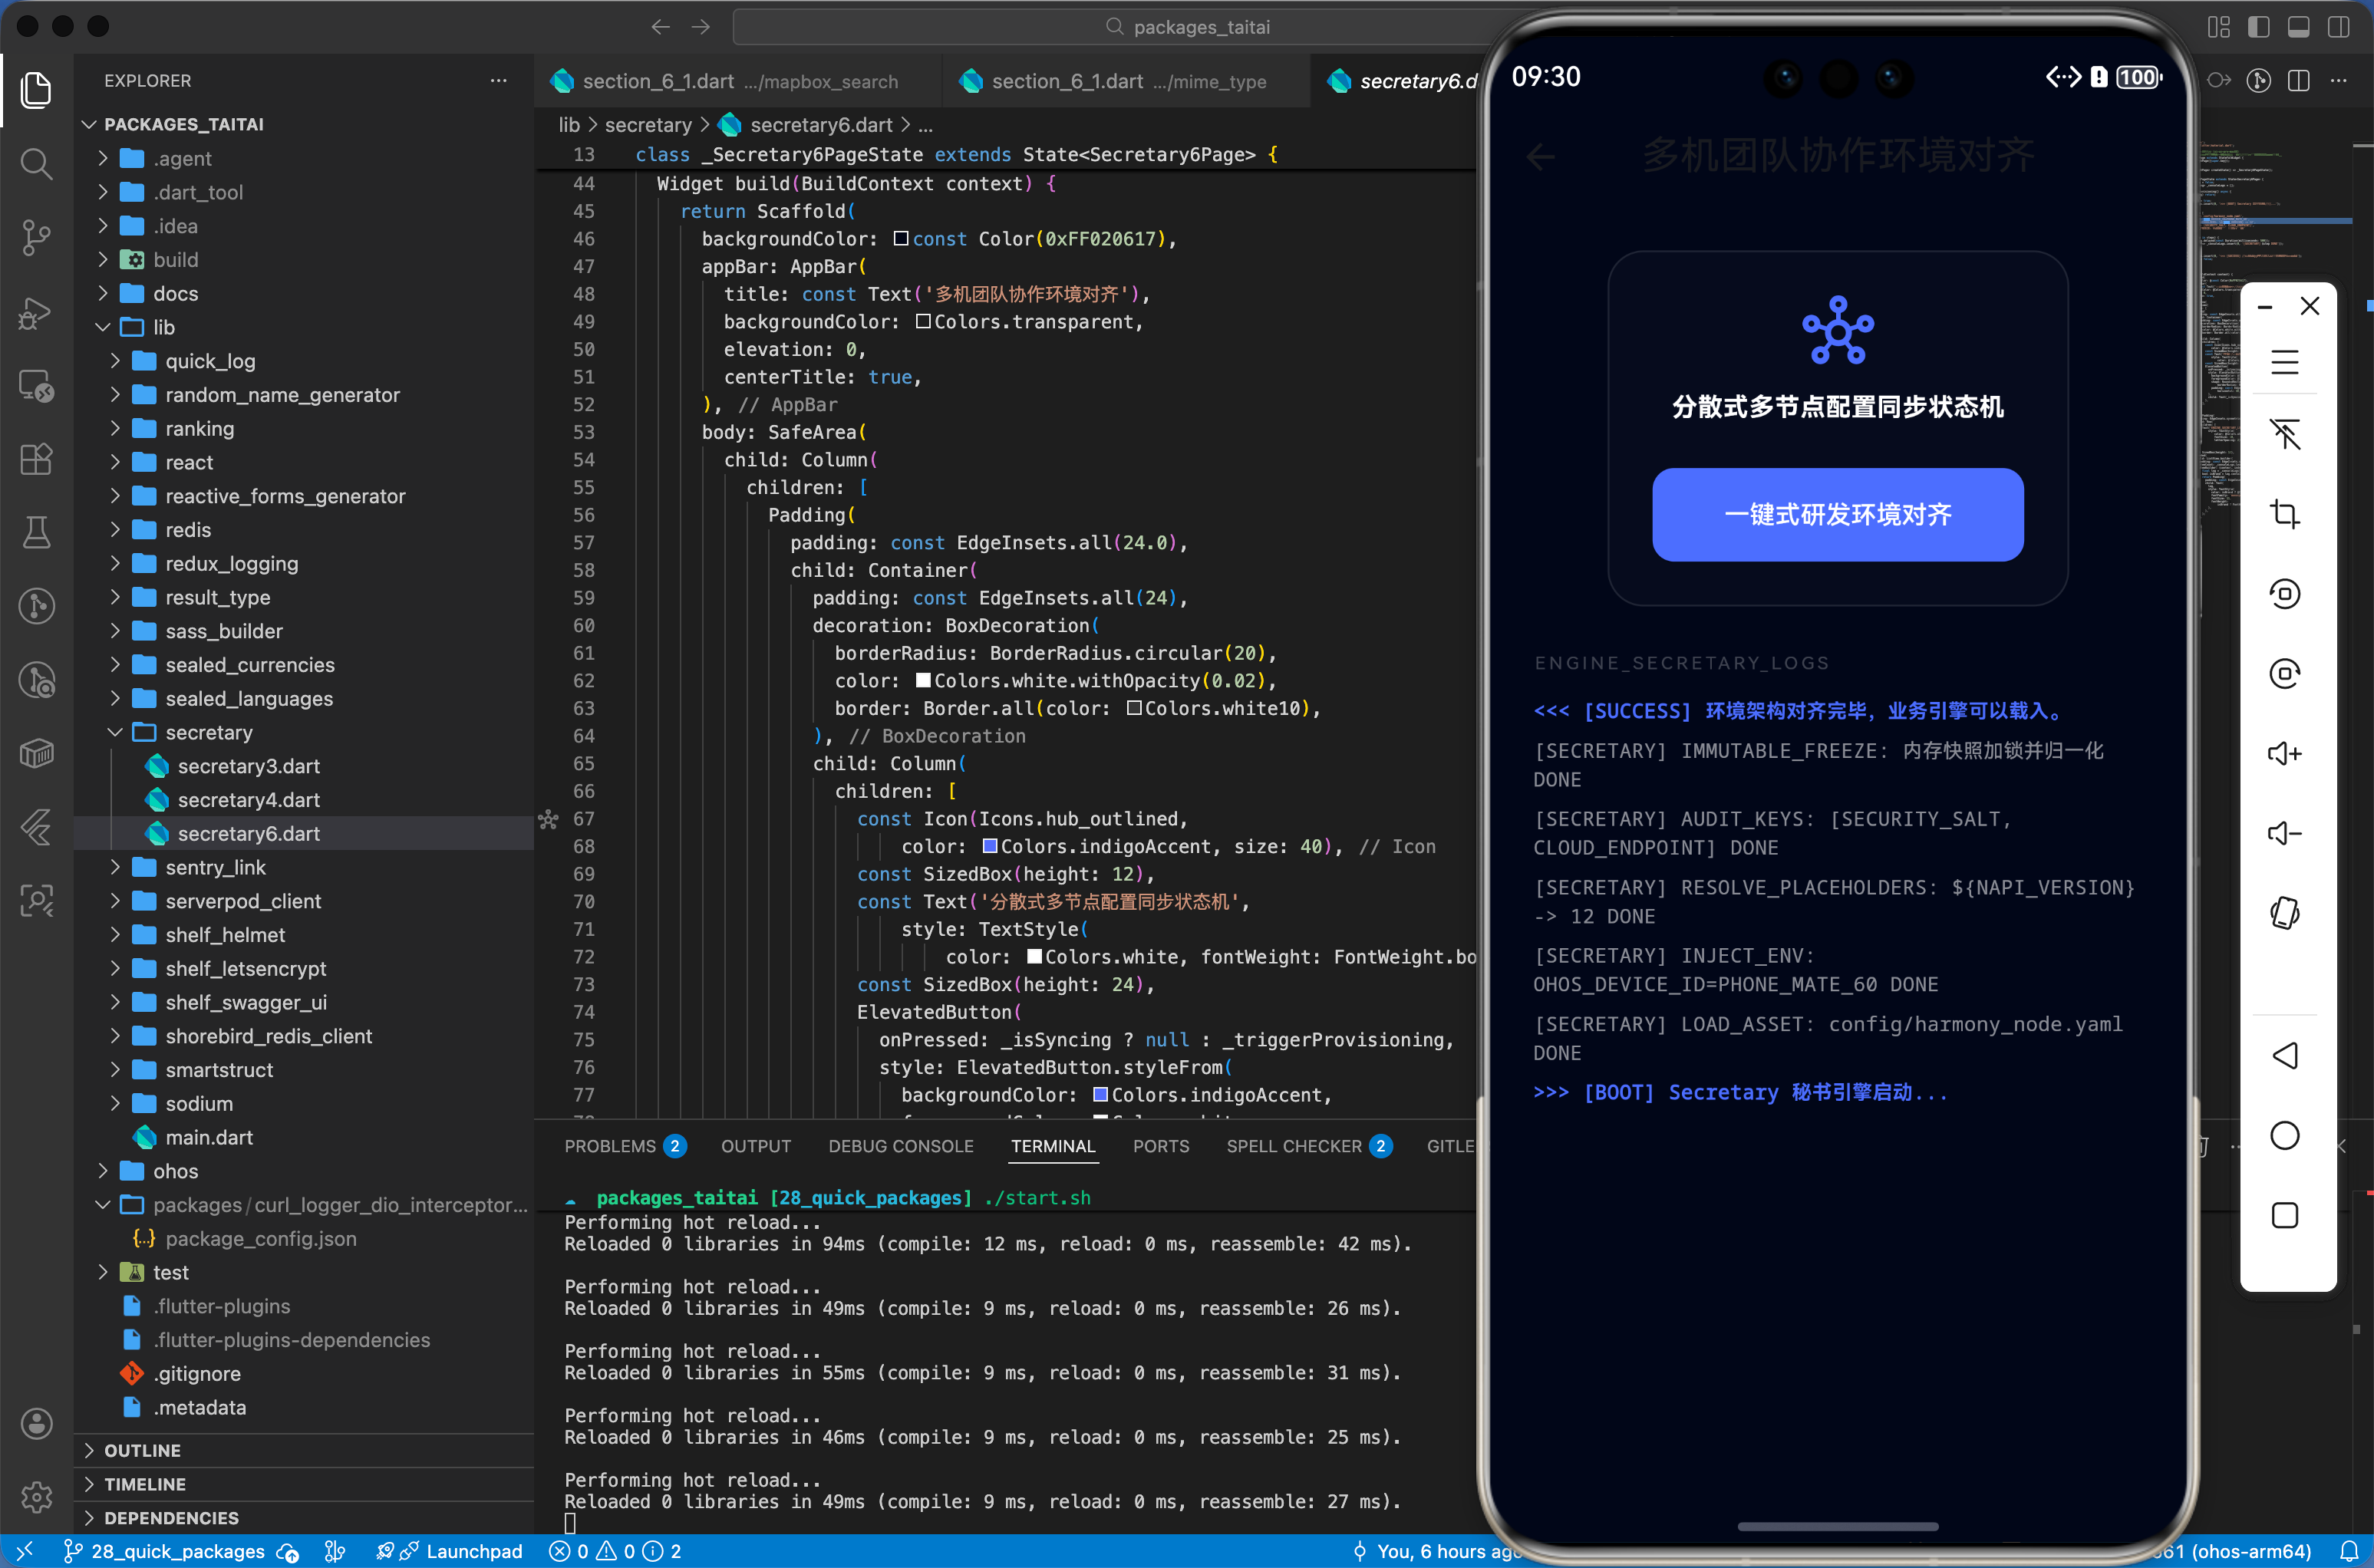Switch to the DEBUG CONSOLE tab
The width and height of the screenshot is (2374, 1568).
pos(900,1146)
